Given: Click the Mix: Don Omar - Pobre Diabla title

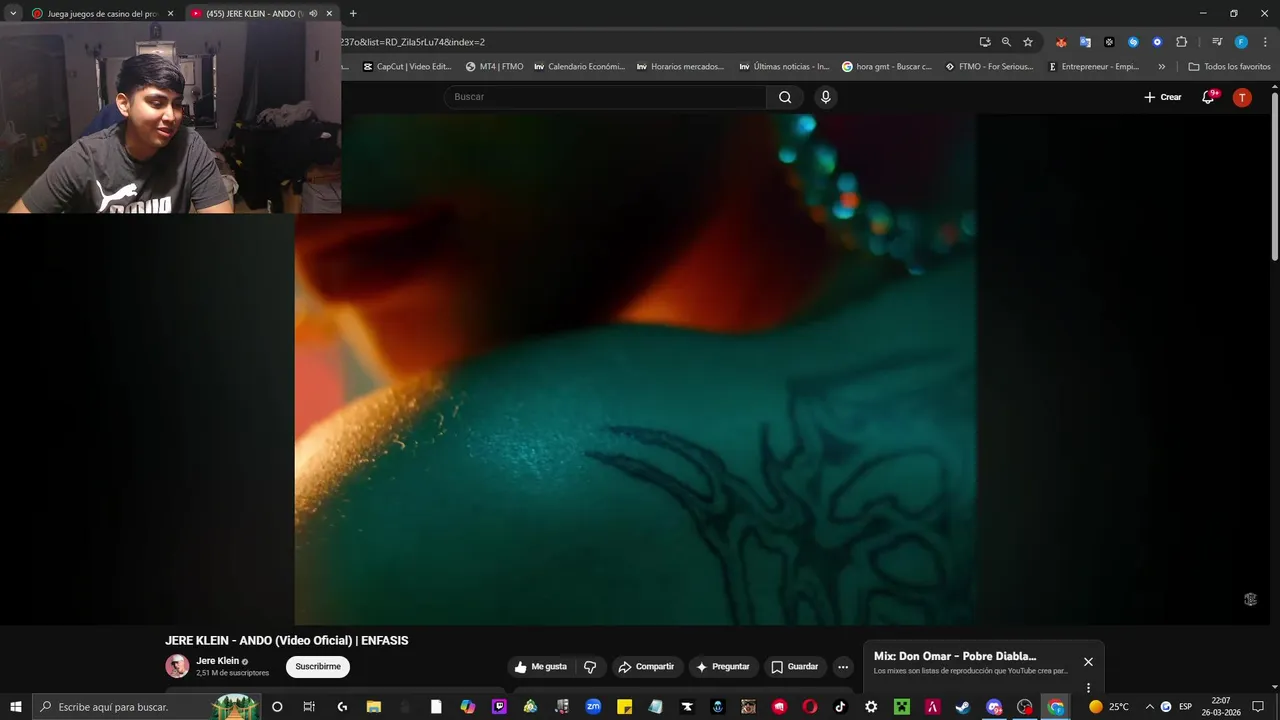Looking at the screenshot, I should tap(955, 656).
